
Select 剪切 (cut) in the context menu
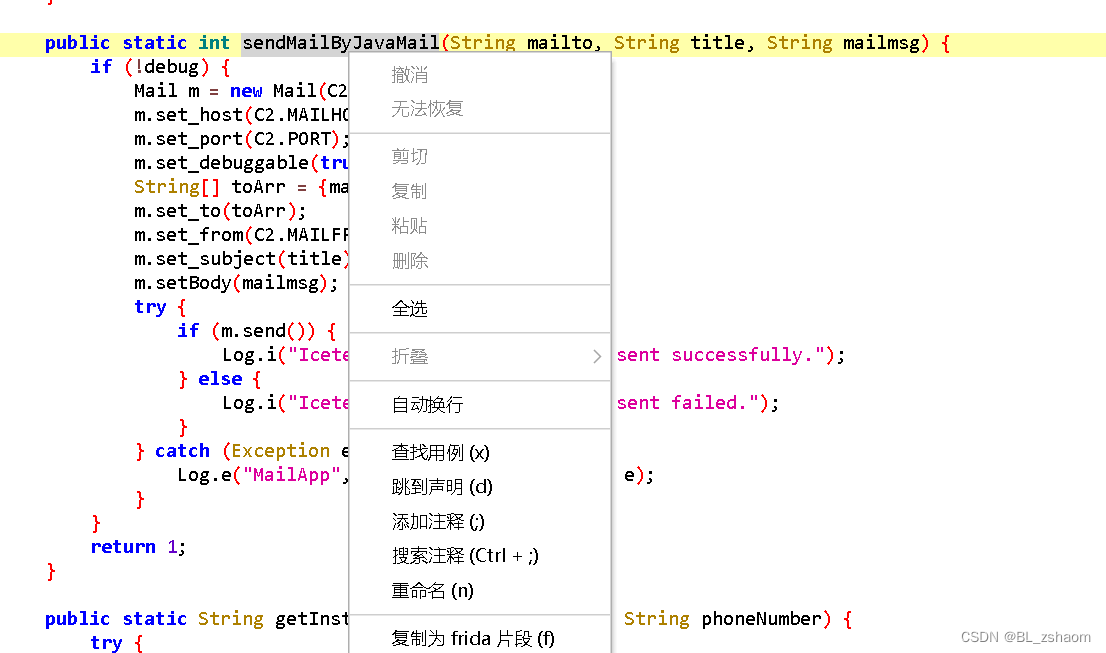(480, 156)
